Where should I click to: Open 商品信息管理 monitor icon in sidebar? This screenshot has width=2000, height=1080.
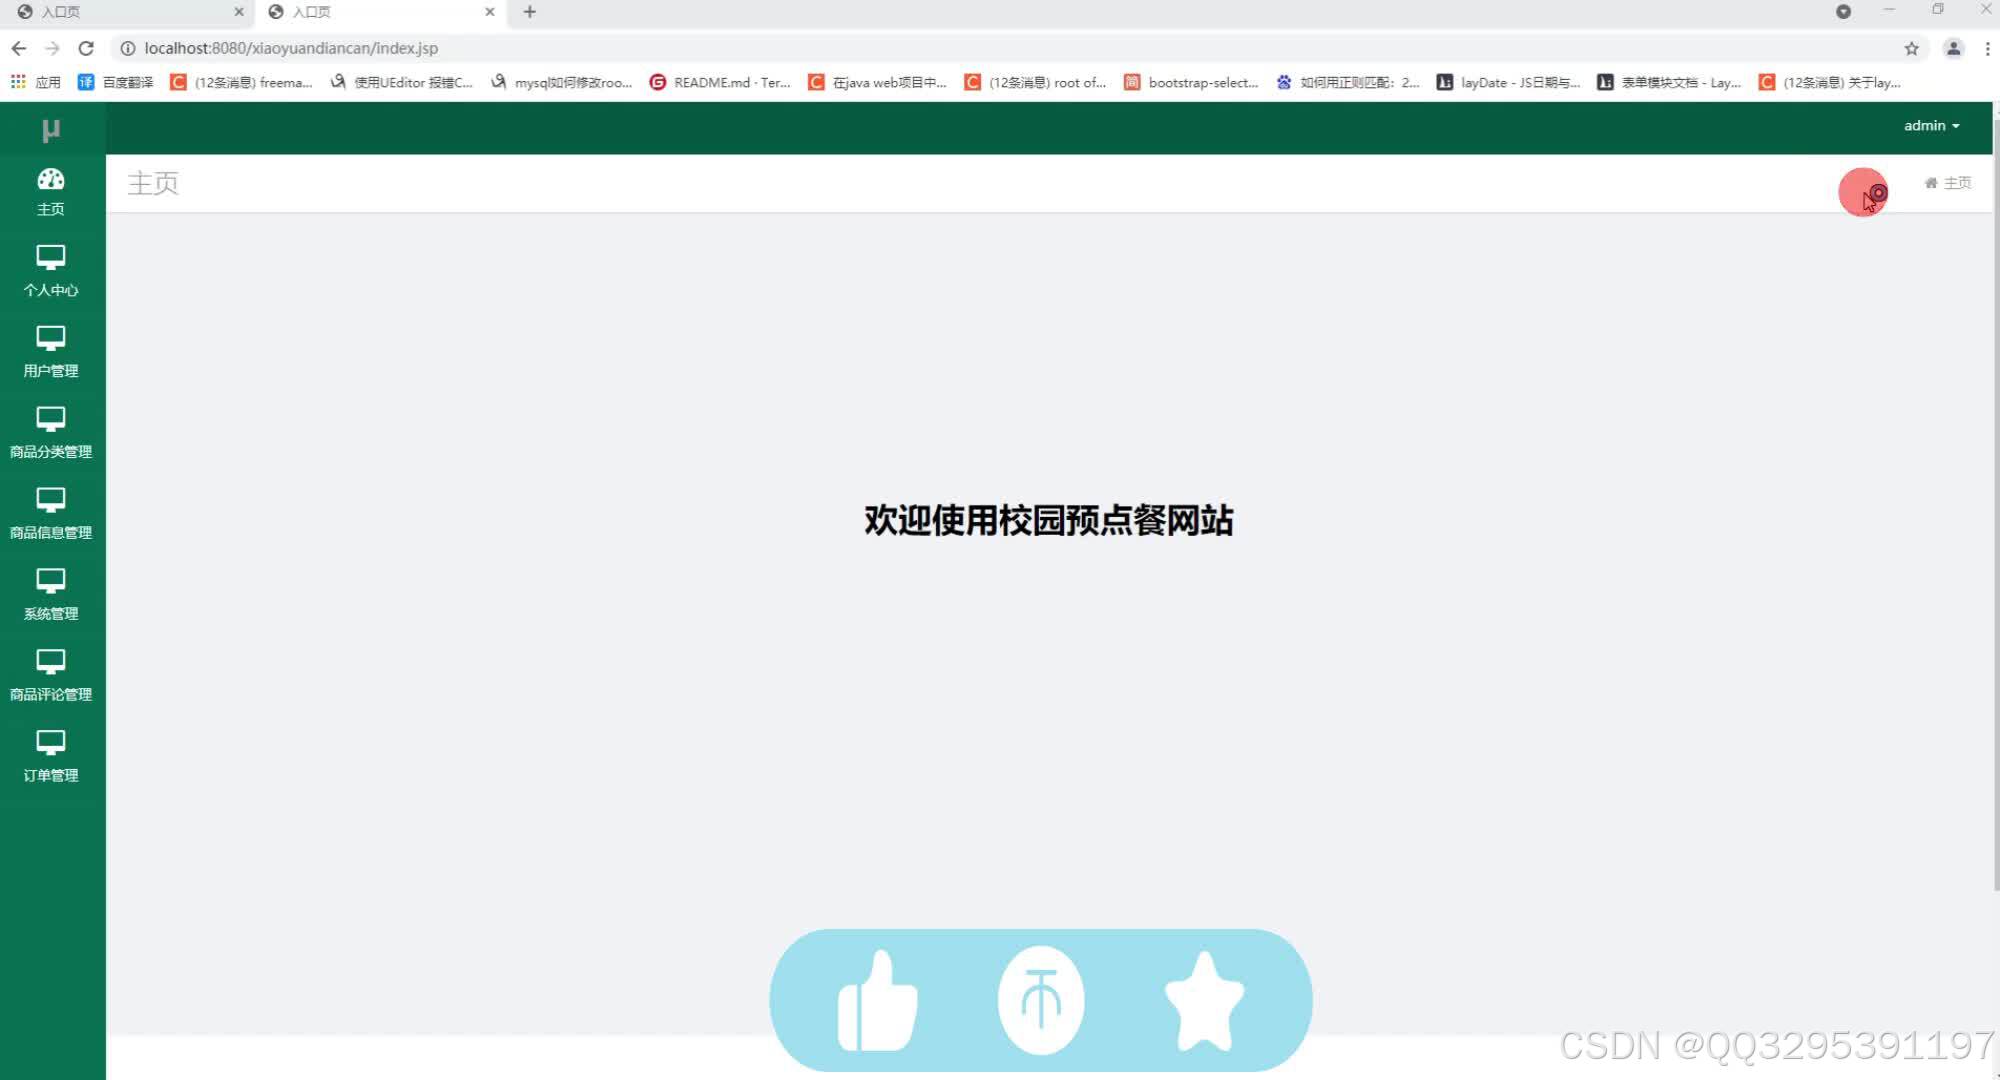(x=51, y=500)
